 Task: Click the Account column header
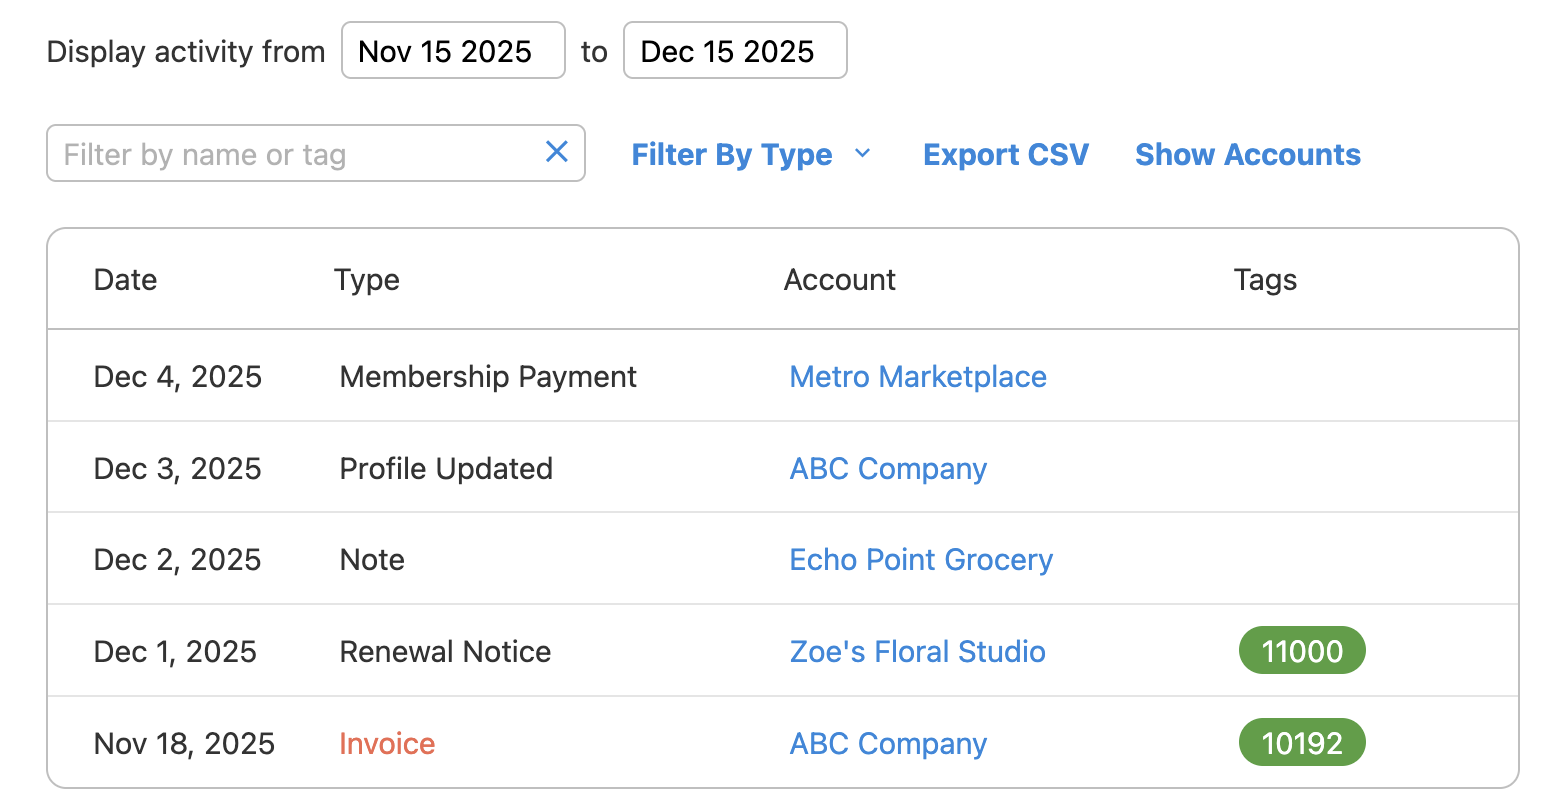839,280
